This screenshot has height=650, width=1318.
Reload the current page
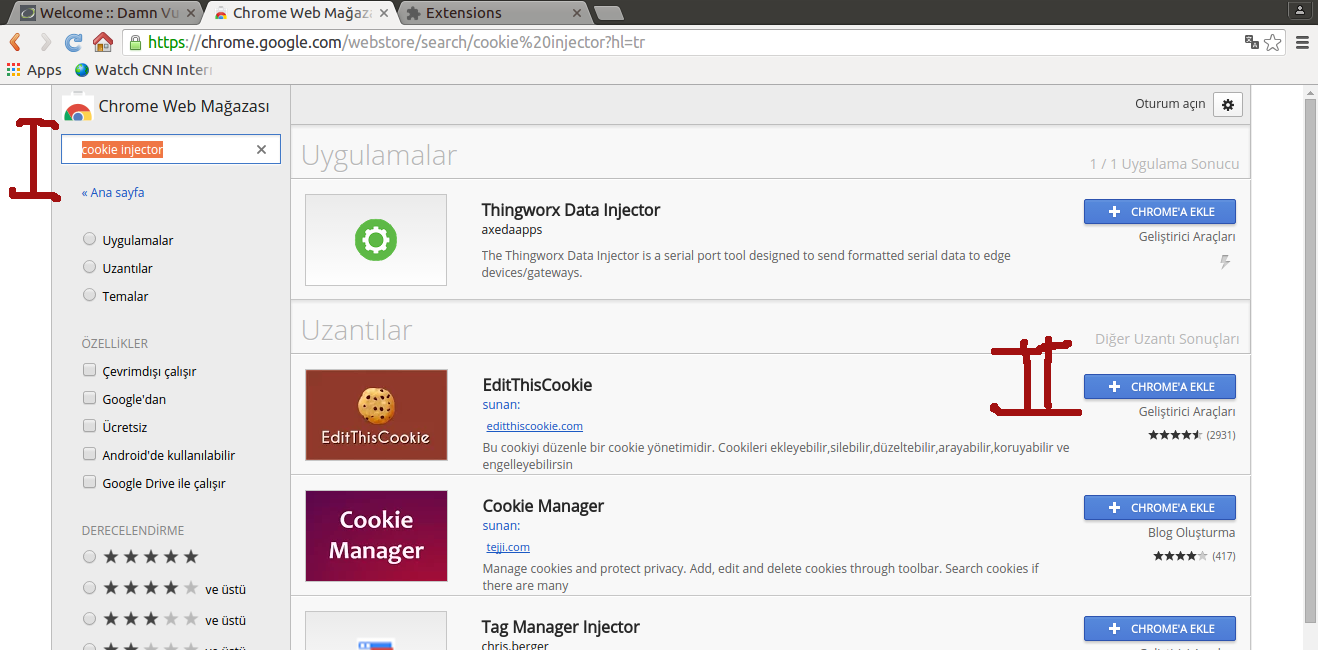(x=73, y=43)
